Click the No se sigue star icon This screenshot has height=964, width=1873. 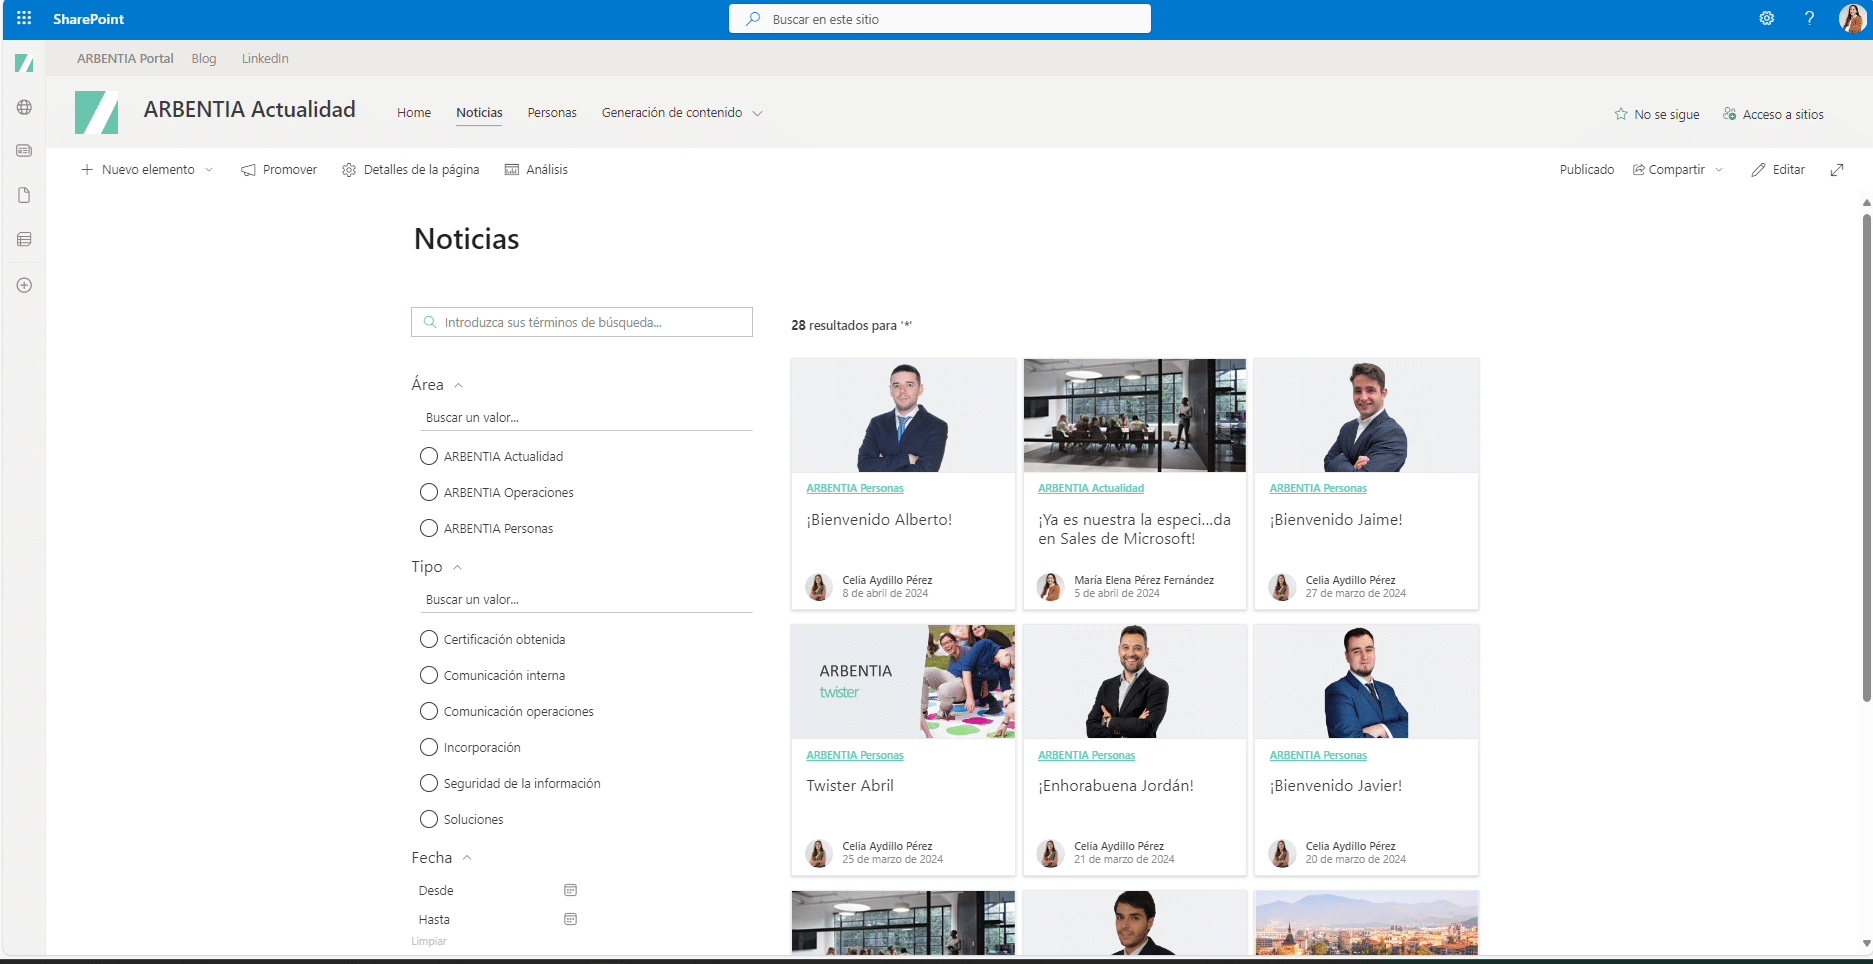[1621, 114]
